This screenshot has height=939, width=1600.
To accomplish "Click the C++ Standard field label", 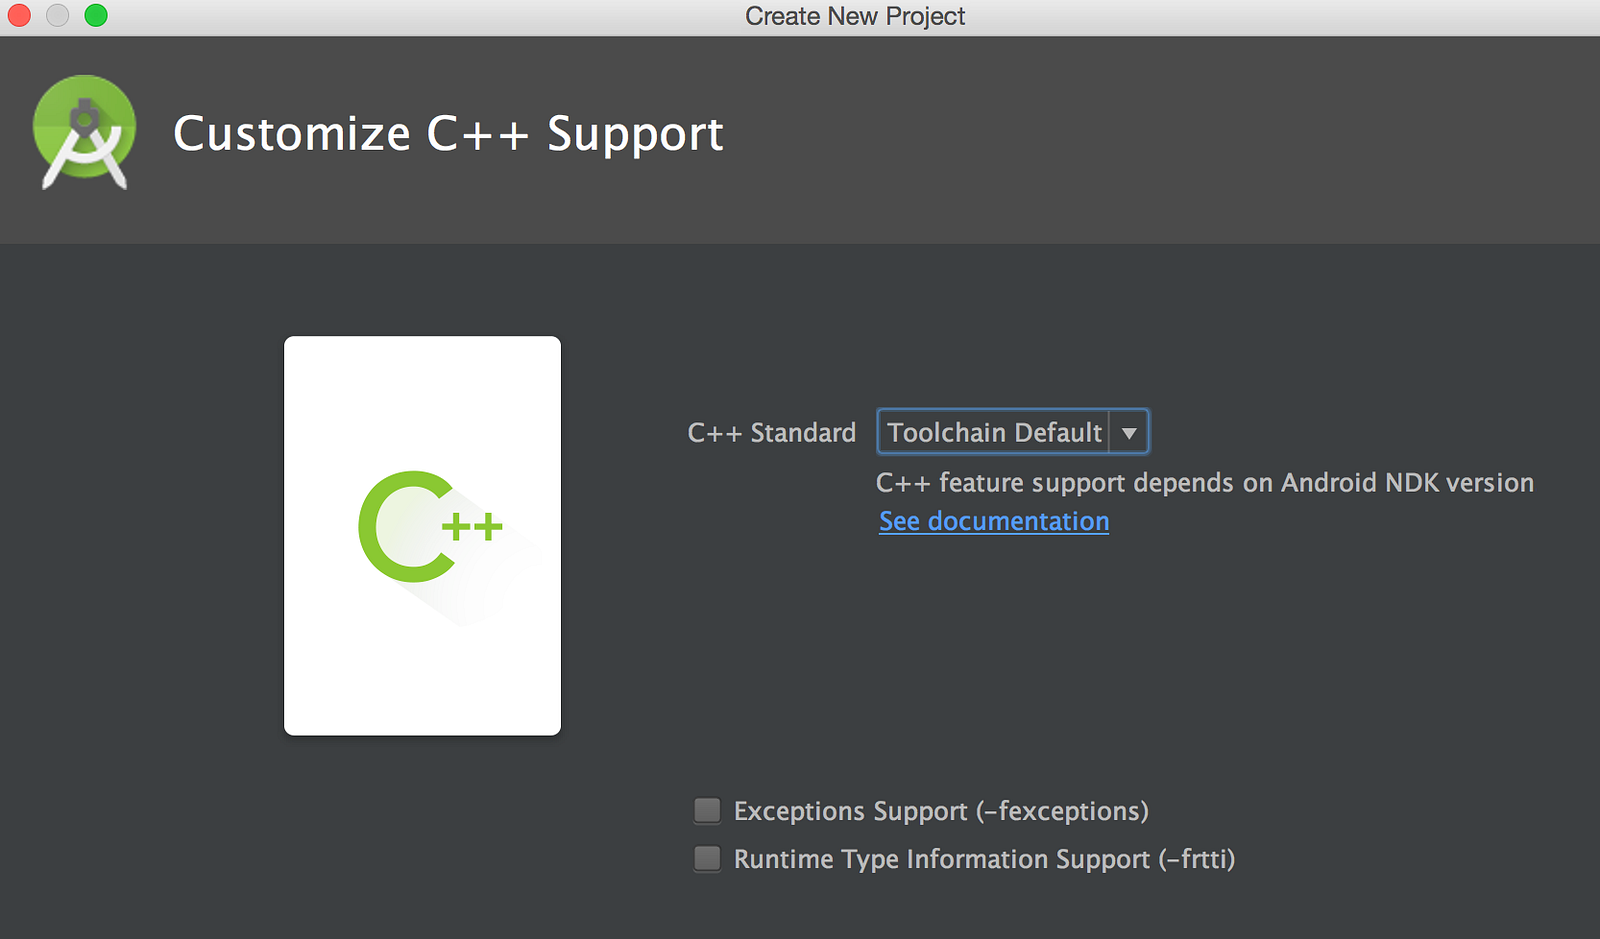I will (x=772, y=433).
